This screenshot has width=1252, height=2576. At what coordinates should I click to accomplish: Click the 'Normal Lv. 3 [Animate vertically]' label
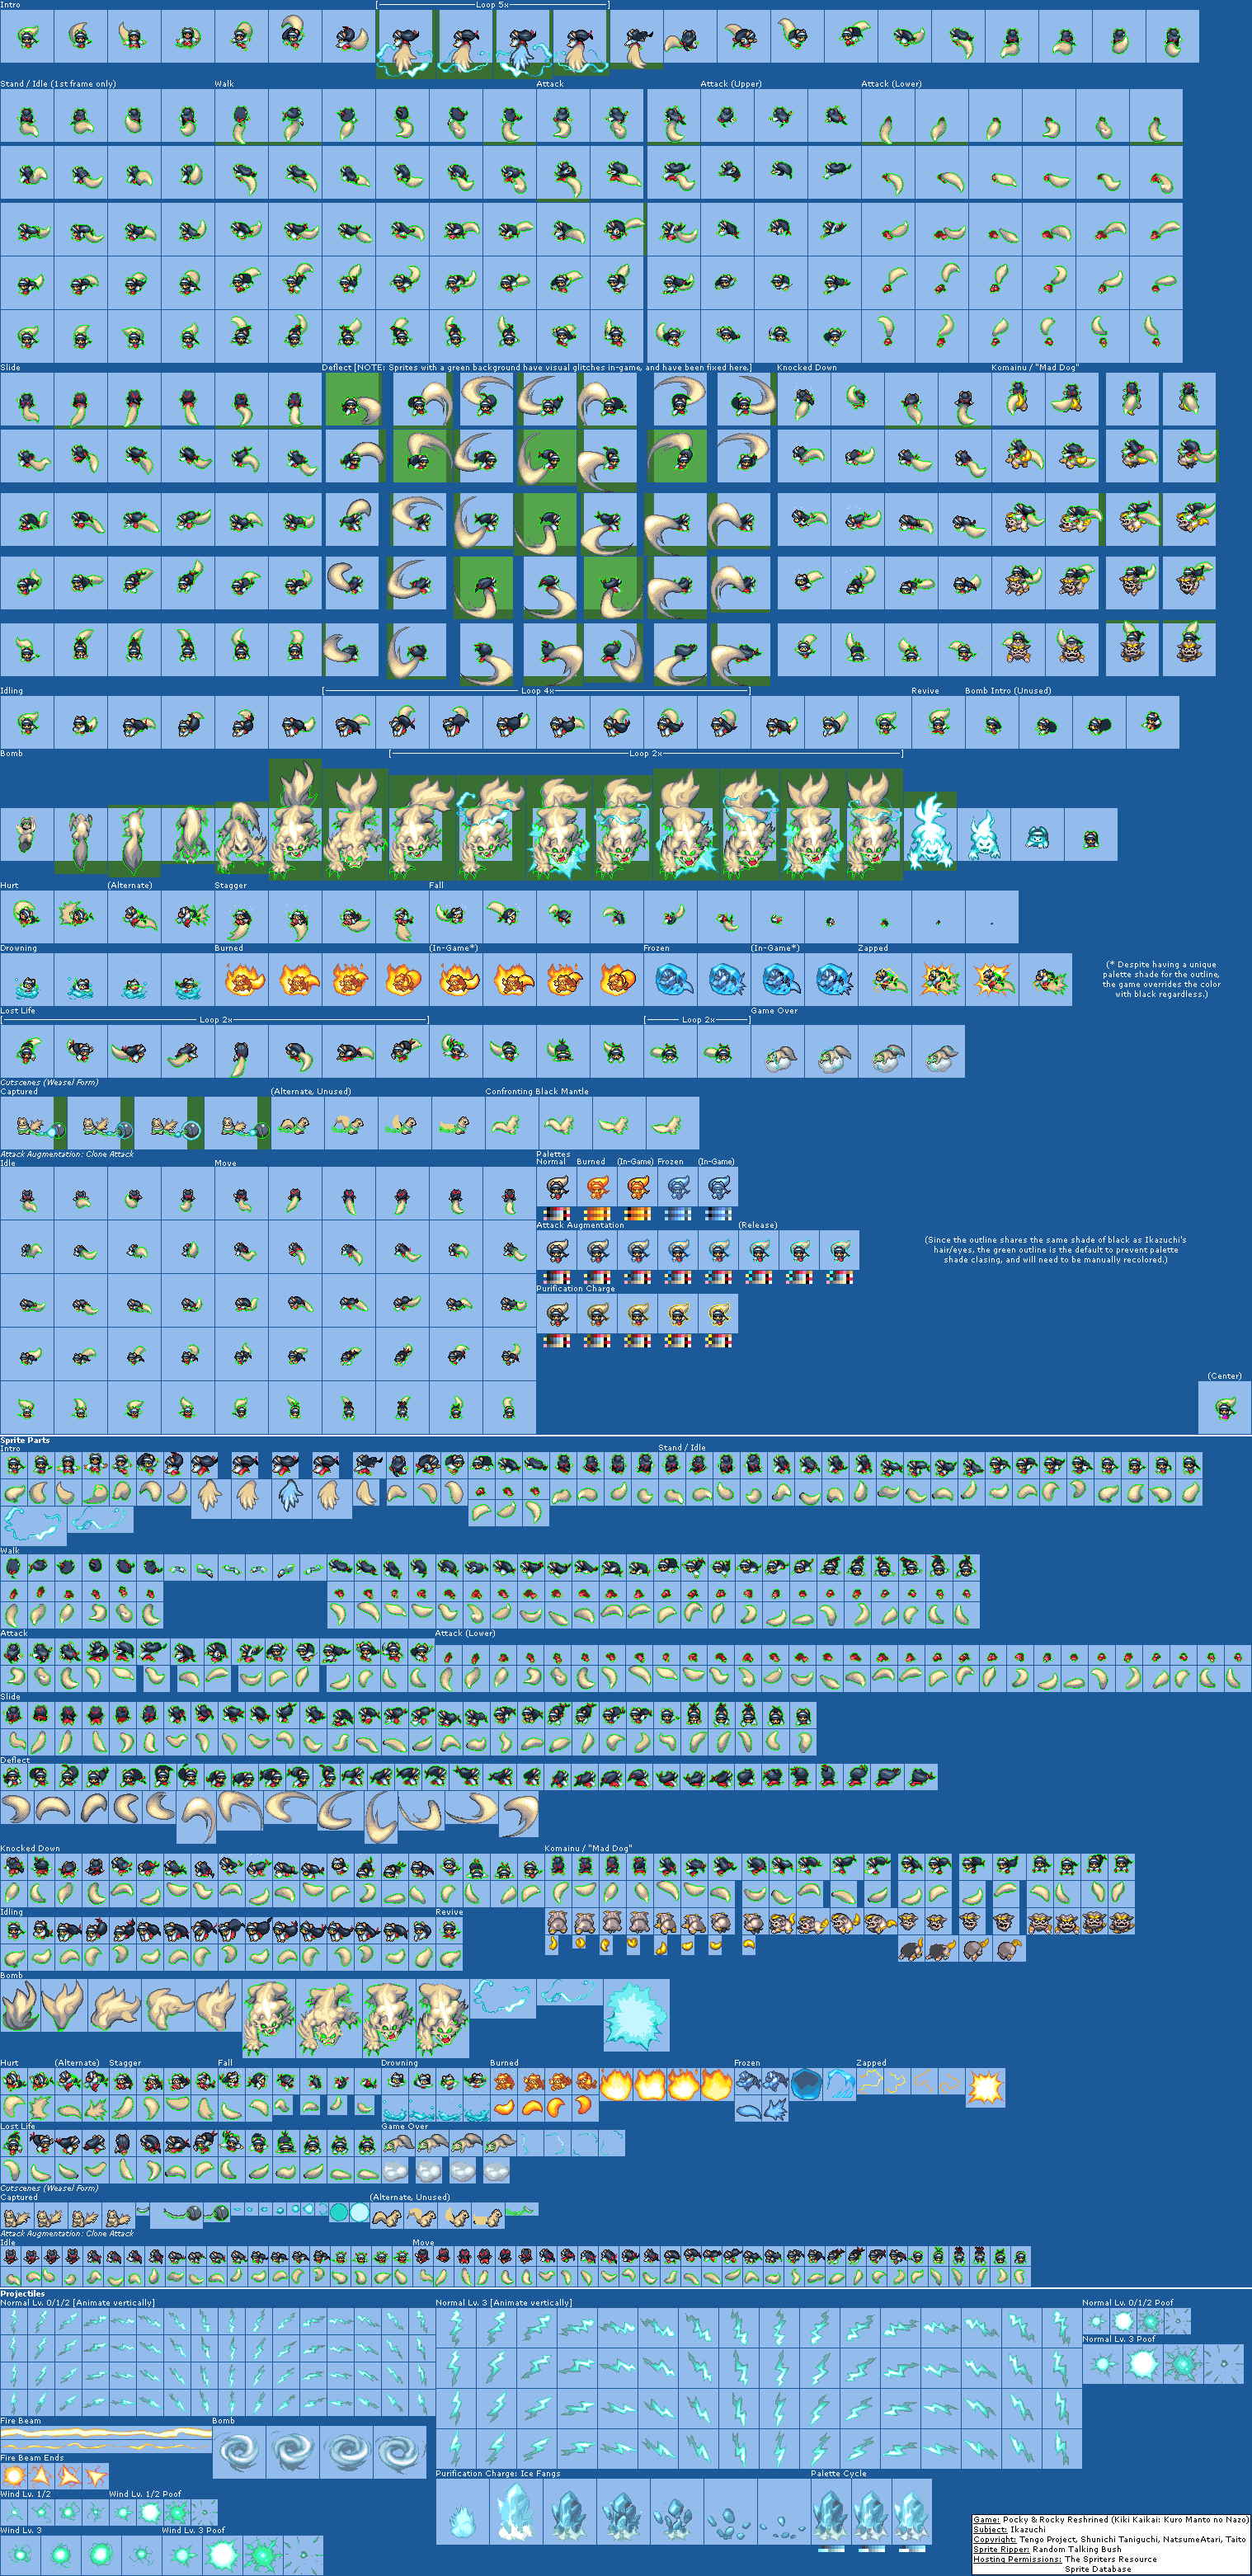504,2303
